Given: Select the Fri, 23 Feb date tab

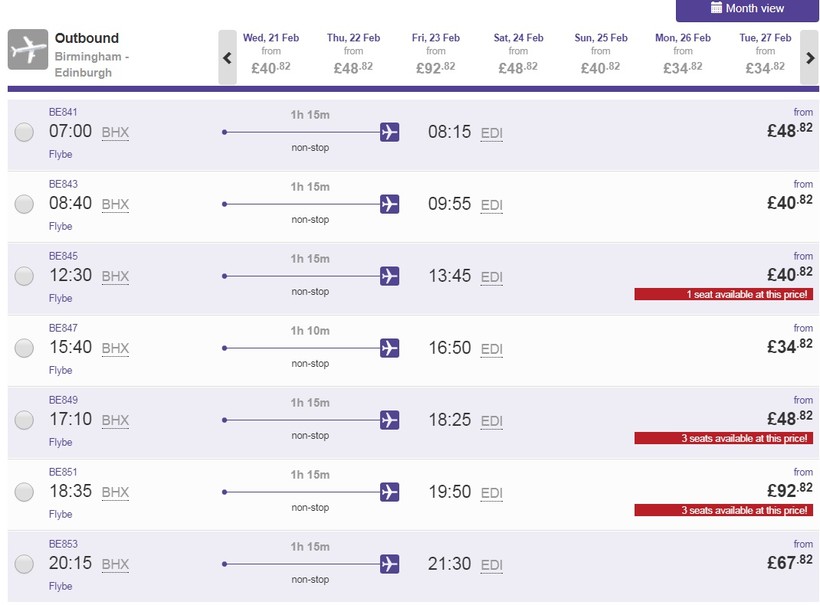Looking at the screenshot, I should 436,54.
